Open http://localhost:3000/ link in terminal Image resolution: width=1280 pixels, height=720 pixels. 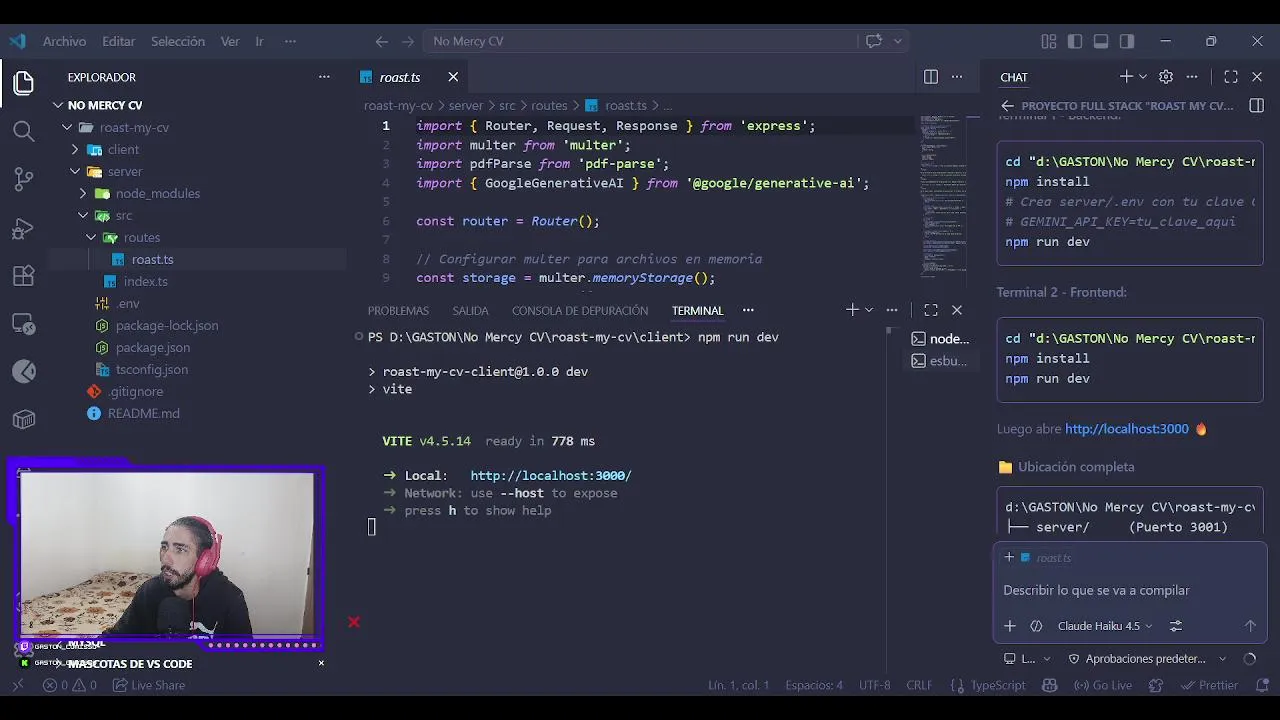point(551,476)
